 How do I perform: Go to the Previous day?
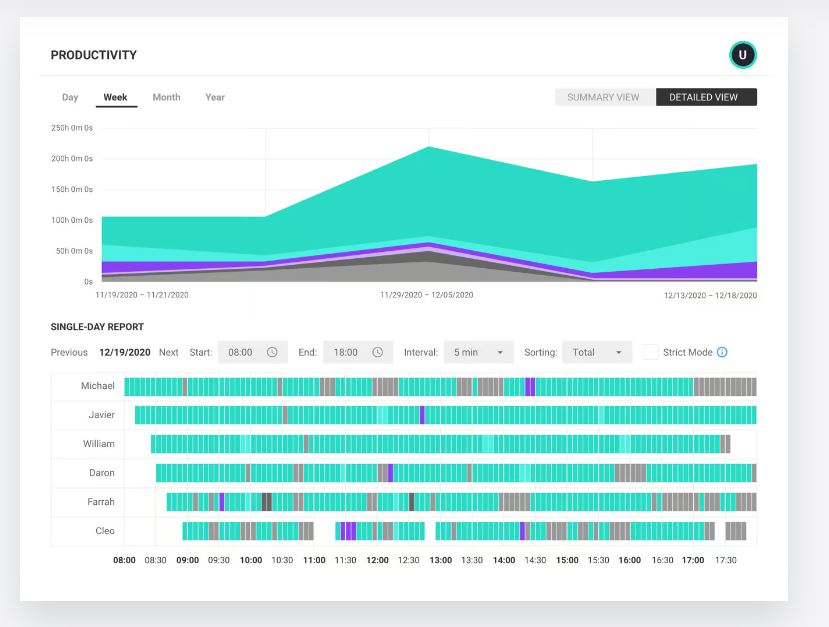click(x=69, y=352)
